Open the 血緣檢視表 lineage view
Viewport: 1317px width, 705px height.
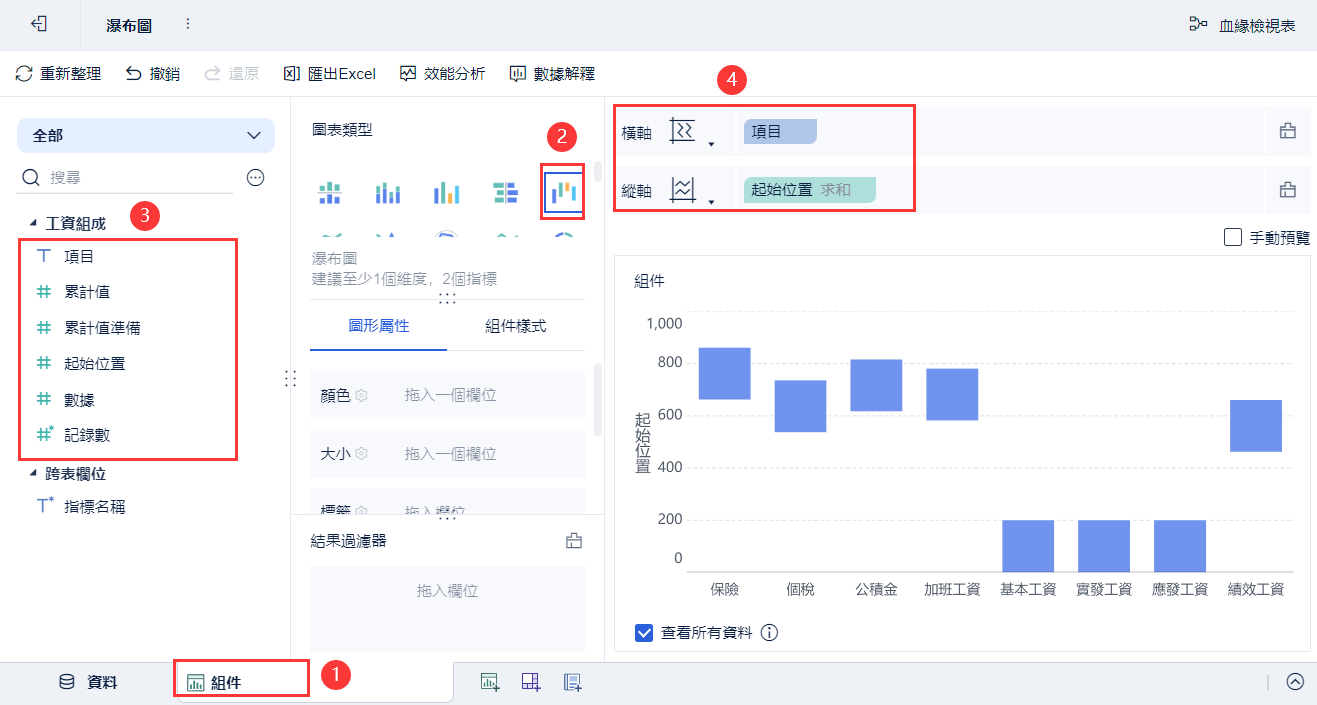[x=1242, y=25]
